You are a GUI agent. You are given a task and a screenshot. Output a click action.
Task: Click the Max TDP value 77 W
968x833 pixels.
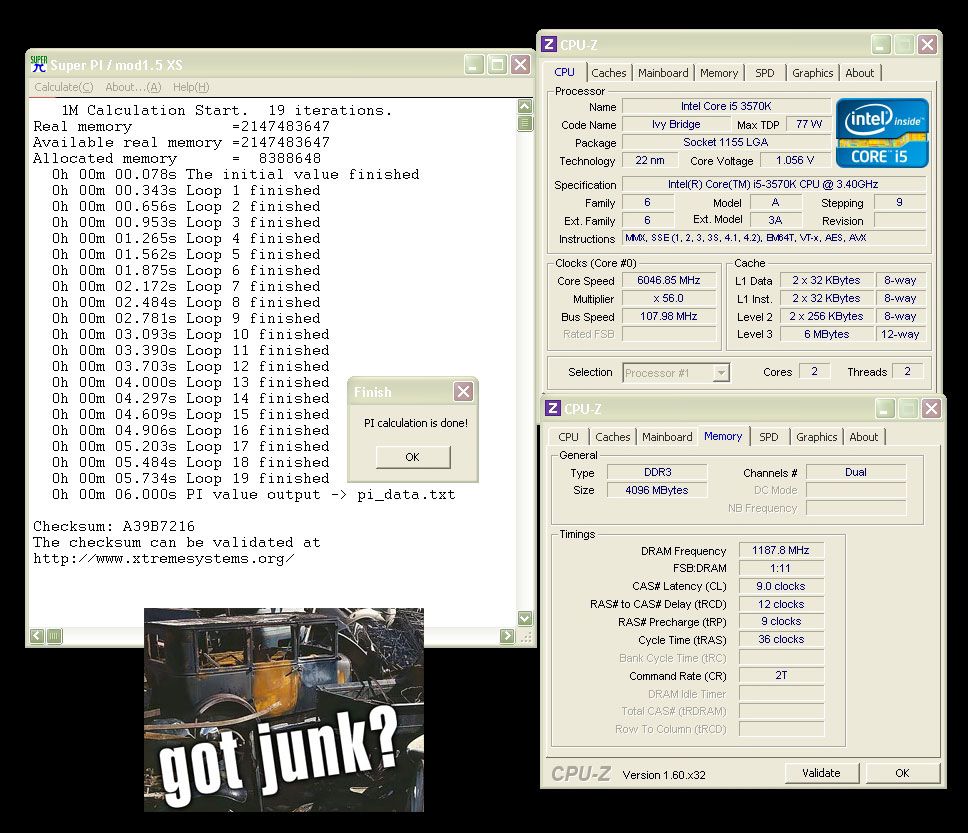(x=809, y=124)
